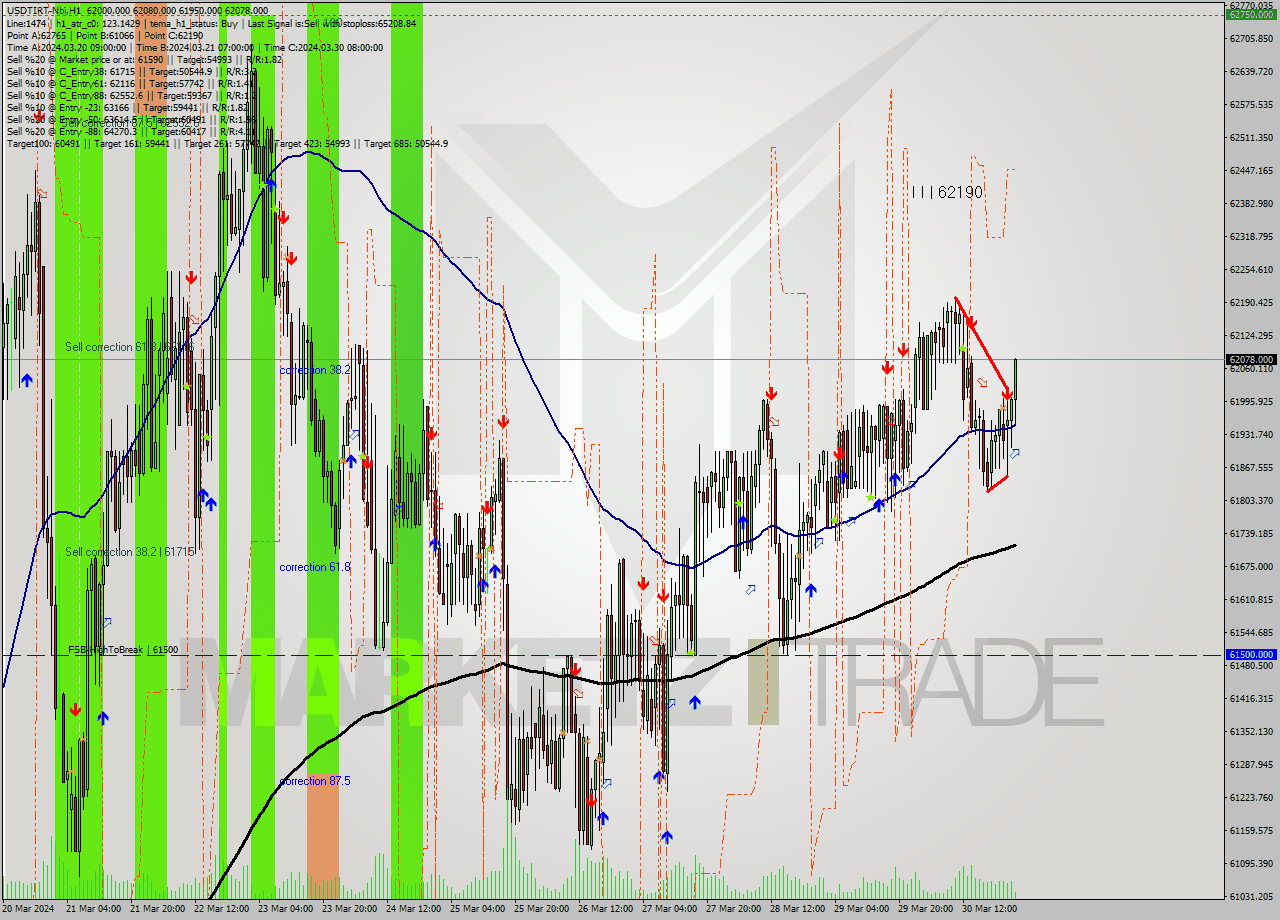This screenshot has width=1280, height=920.
Task: Click the thick red downtrend line near 30 Mar
Action: 982,345
